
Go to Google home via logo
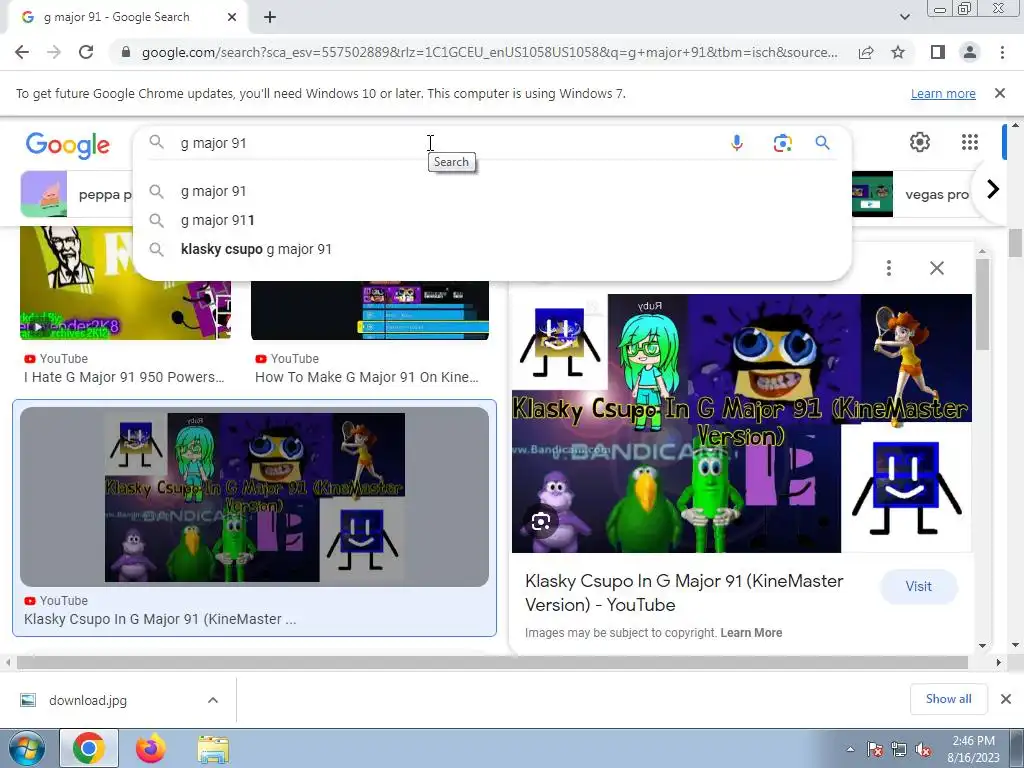tap(68, 145)
